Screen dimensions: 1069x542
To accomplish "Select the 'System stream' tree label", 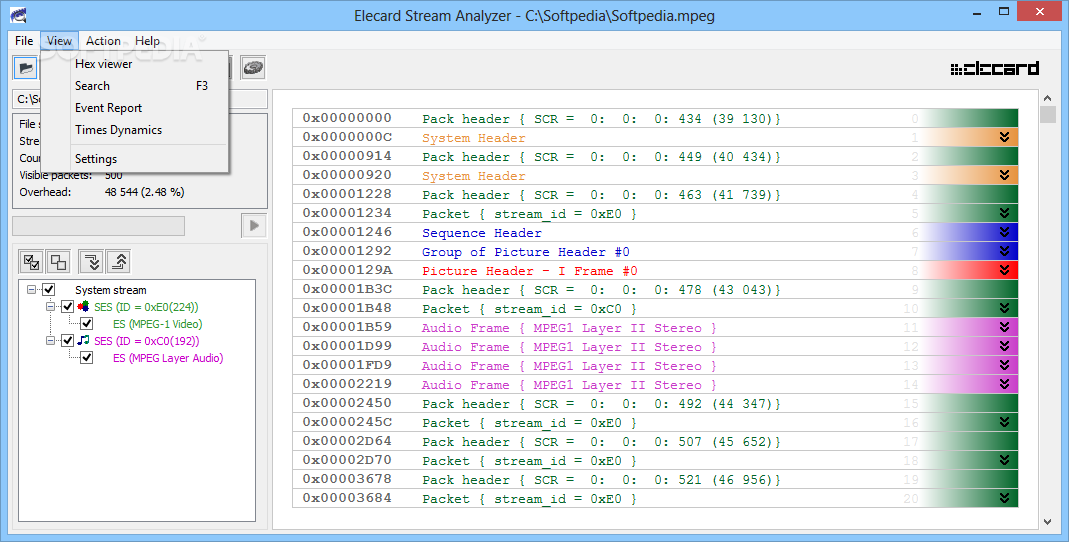I will (x=110, y=290).
